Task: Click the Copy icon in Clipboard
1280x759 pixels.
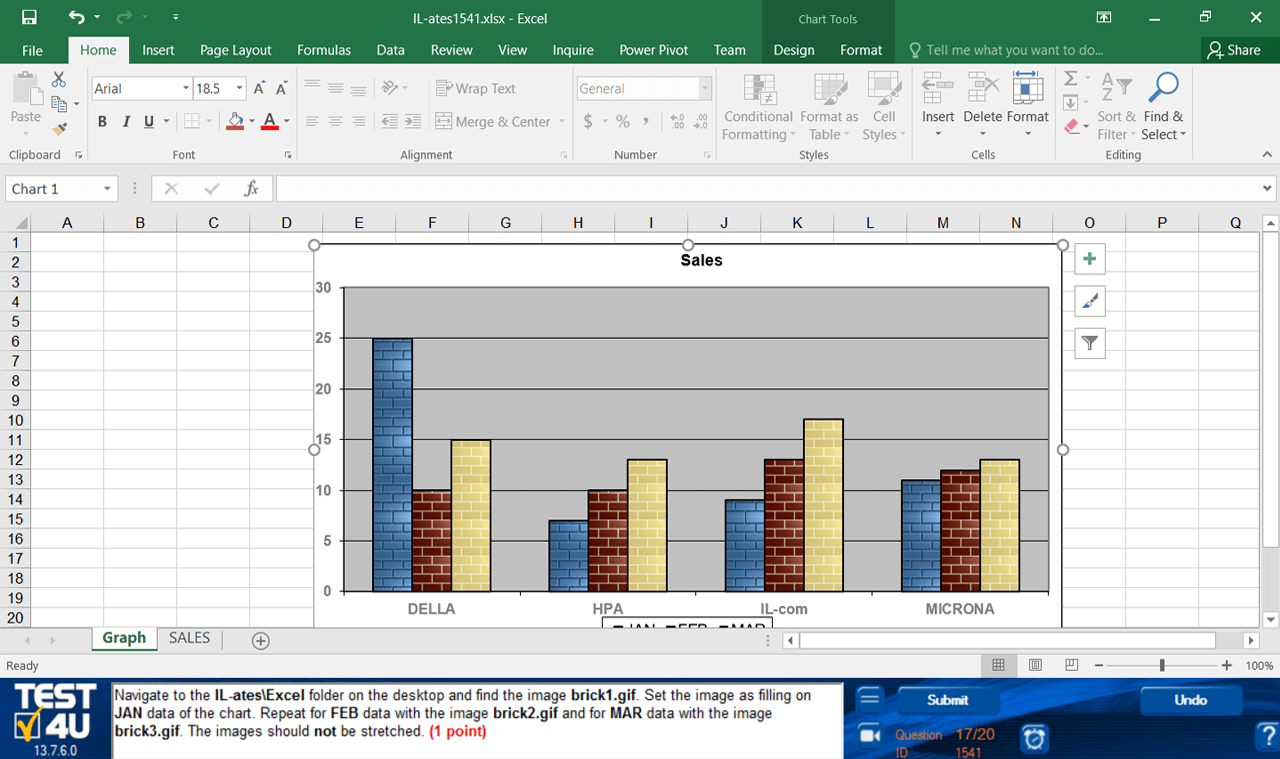Action: [59, 103]
